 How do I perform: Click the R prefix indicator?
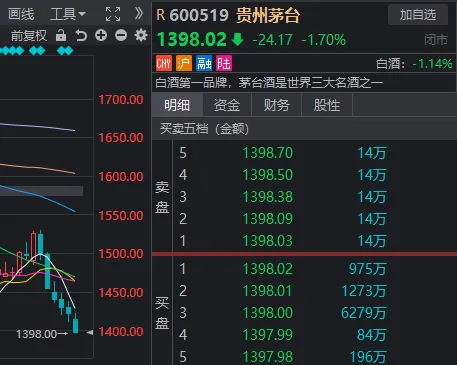point(161,15)
